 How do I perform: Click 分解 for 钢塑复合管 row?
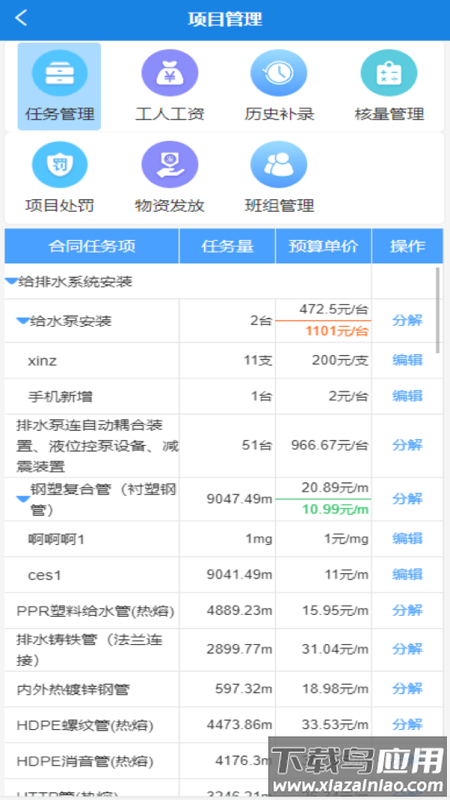pos(407,498)
